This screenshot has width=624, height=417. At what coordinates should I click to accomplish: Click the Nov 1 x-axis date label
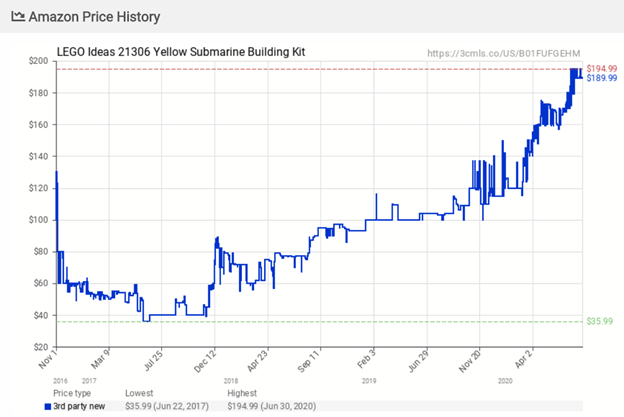pos(52,359)
